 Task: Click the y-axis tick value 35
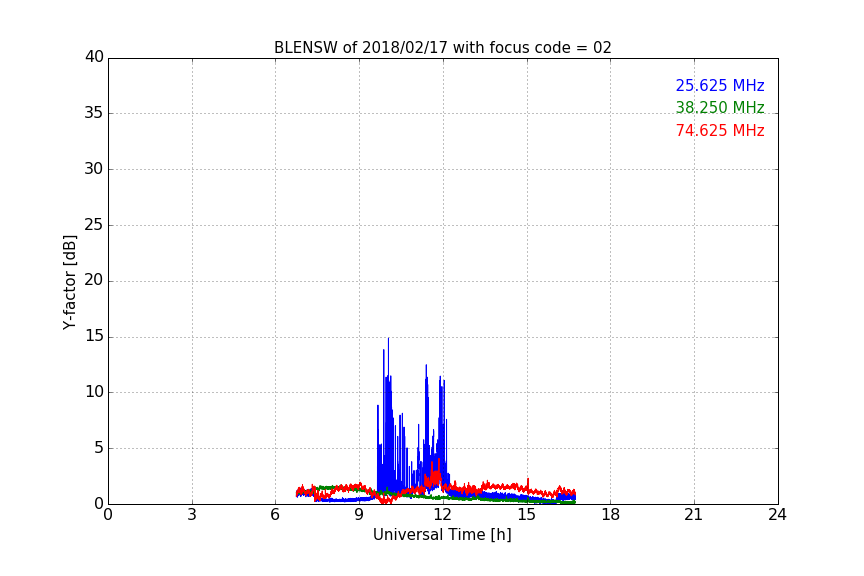(94, 113)
